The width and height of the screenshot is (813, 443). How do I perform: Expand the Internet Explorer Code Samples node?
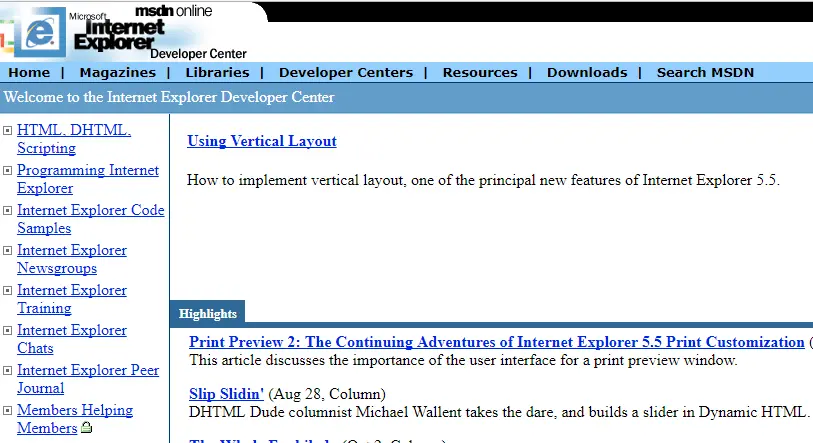pyautogui.click(x=8, y=211)
